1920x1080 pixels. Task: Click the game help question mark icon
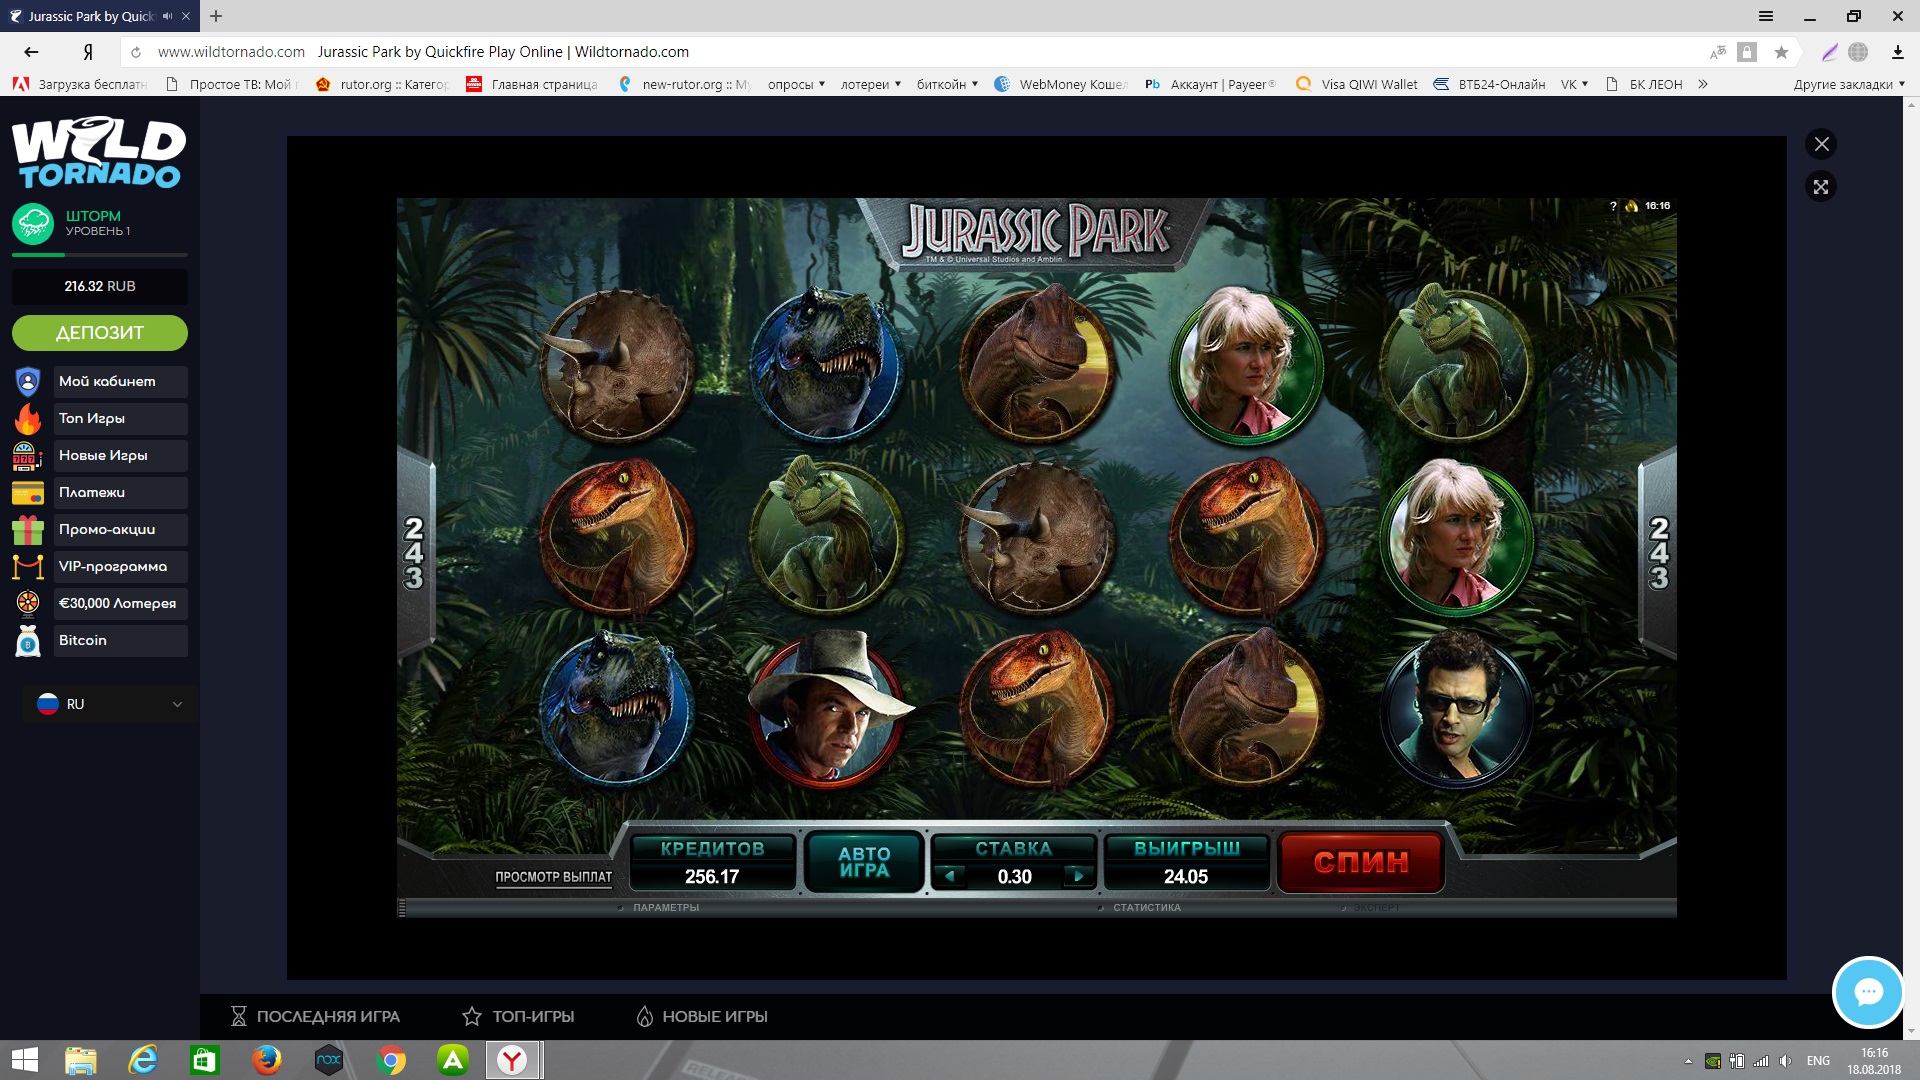pos(1613,206)
